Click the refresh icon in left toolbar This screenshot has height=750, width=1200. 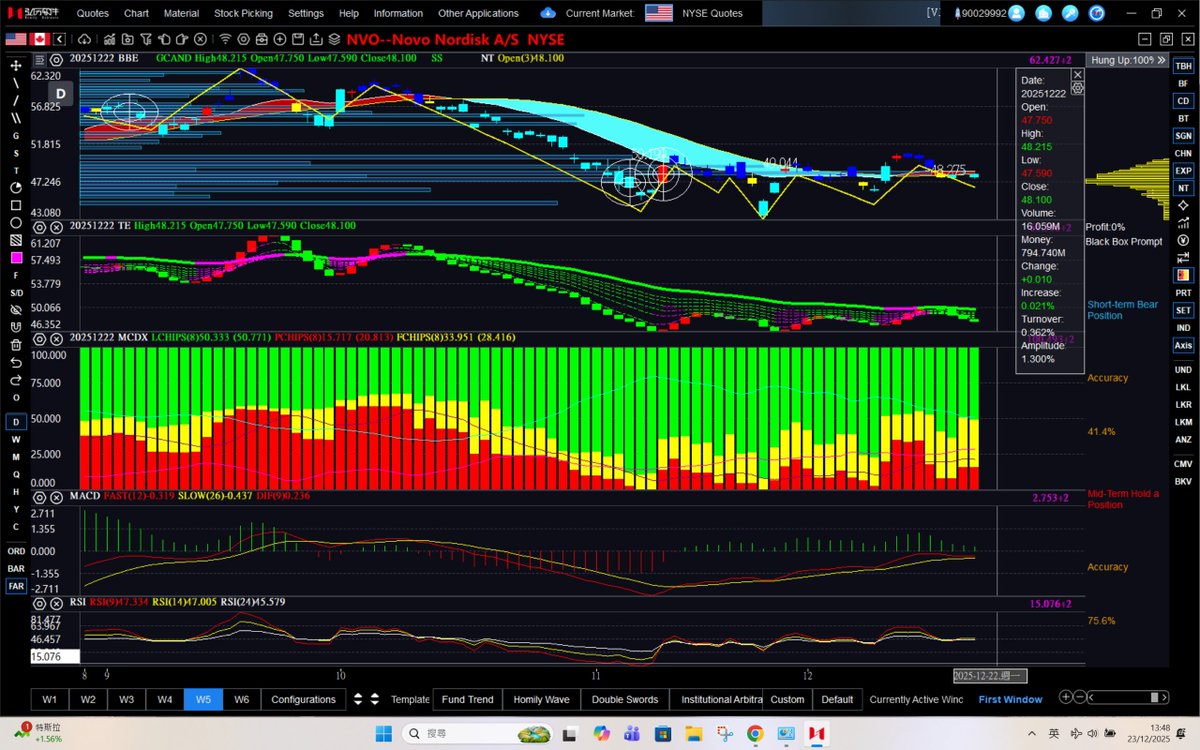pos(16,380)
